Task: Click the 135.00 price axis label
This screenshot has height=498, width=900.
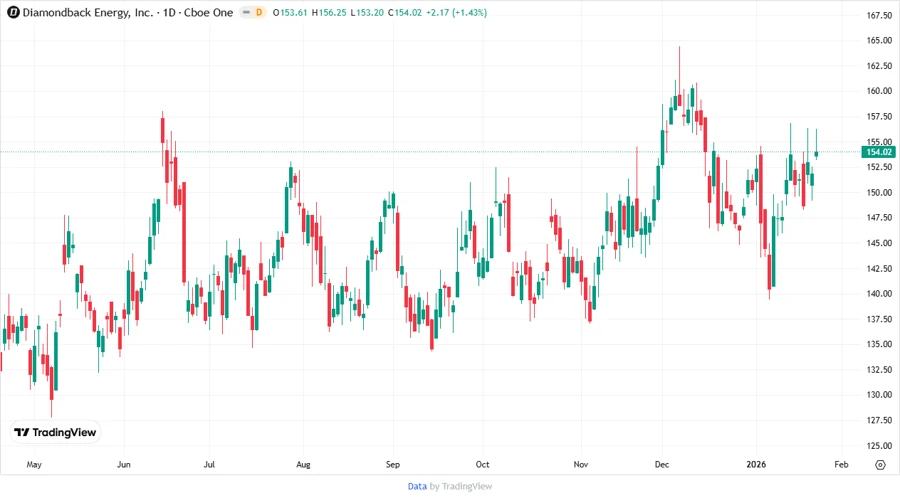Action: click(x=879, y=344)
